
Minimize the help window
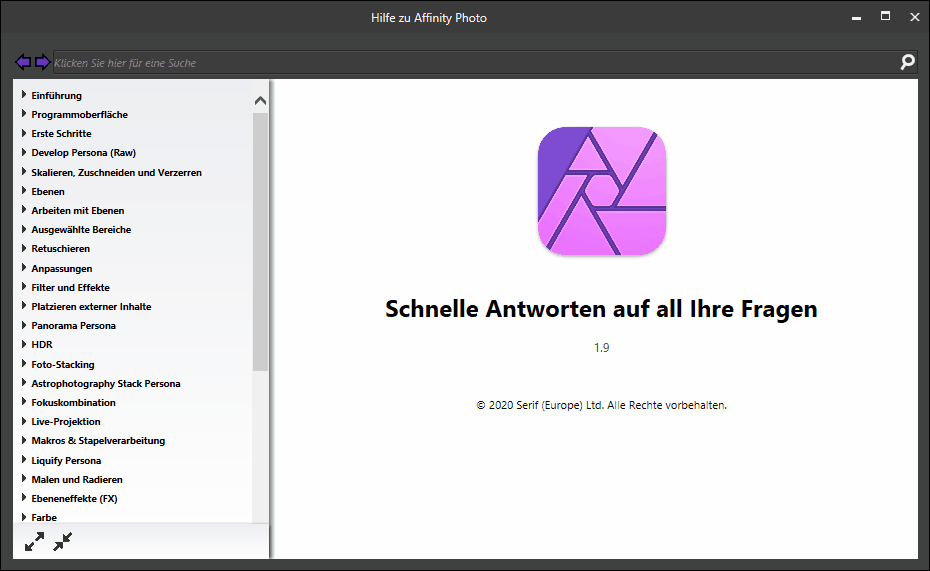click(856, 18)
